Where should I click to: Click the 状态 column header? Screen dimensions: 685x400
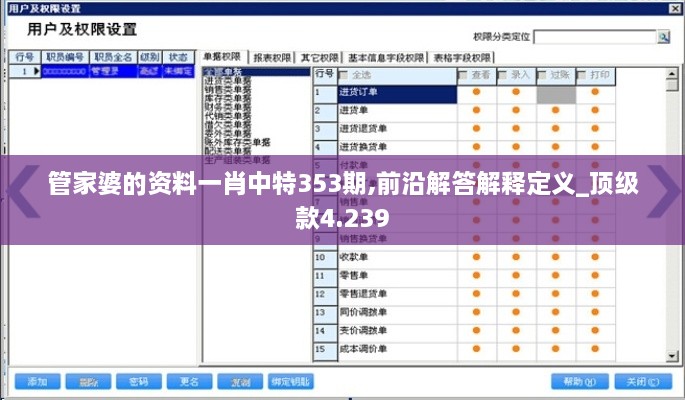[178, 57]
